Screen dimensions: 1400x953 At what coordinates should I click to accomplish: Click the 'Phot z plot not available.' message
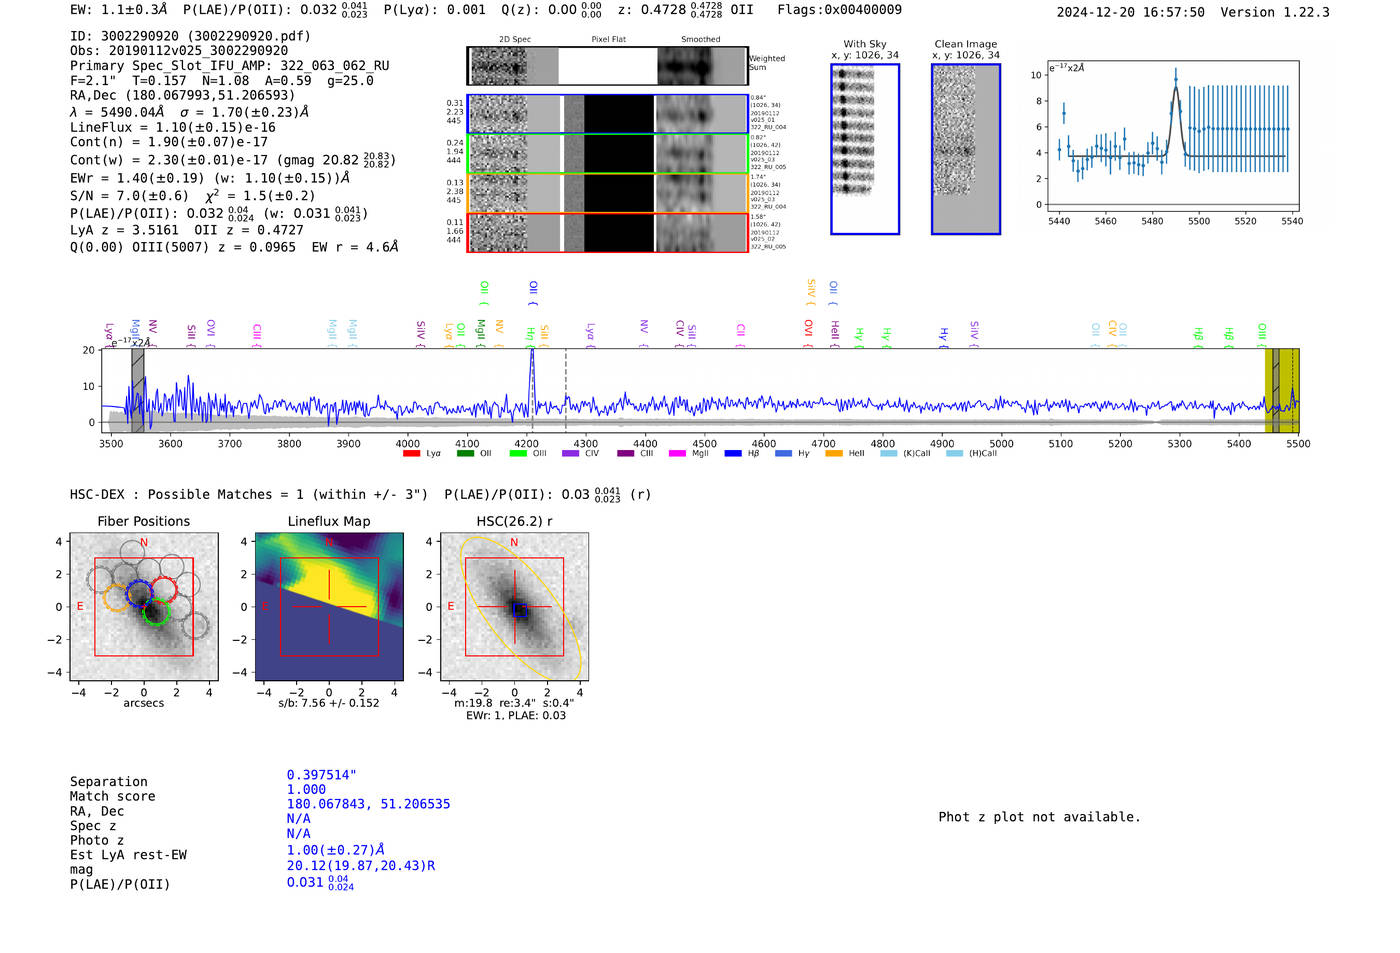[x=1039, y=817]
